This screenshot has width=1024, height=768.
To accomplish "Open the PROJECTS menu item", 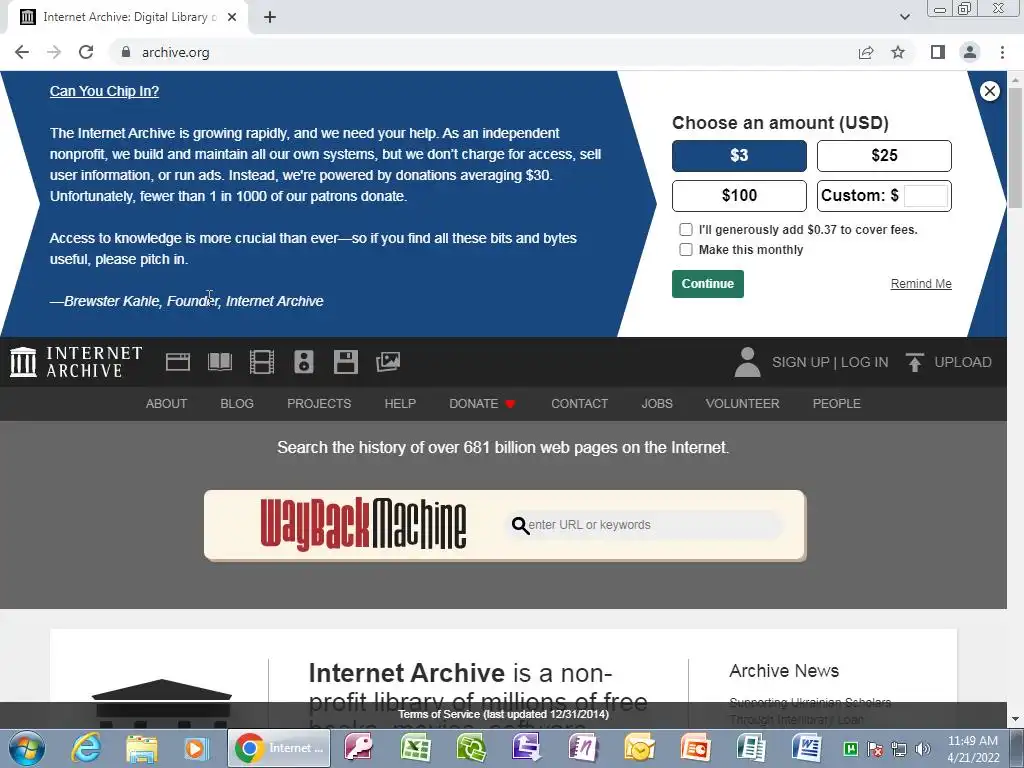I will point(319,404).
